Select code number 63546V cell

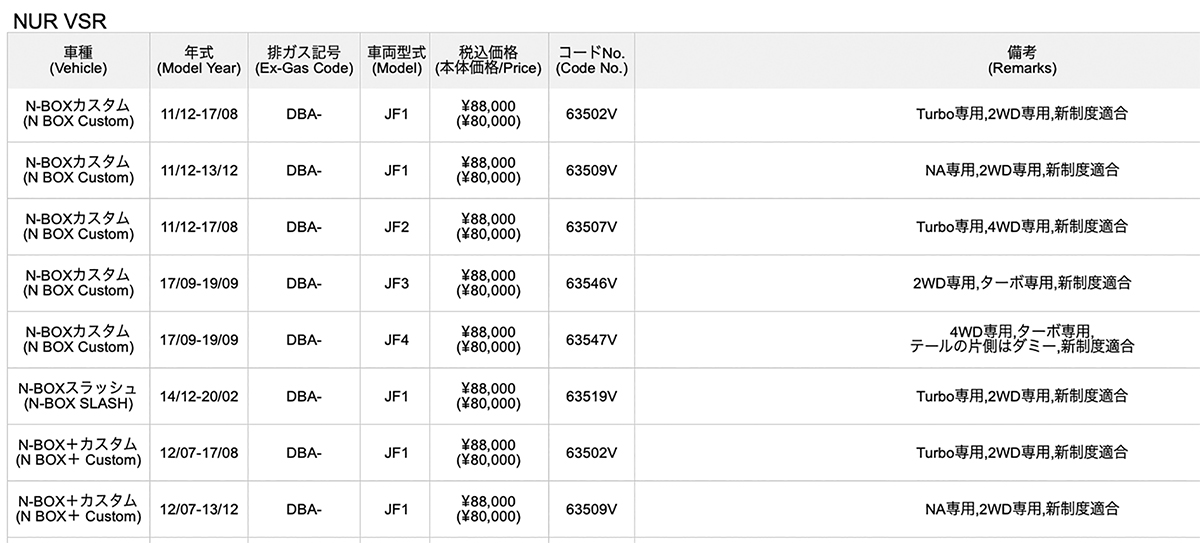click(x=591, y=283)
